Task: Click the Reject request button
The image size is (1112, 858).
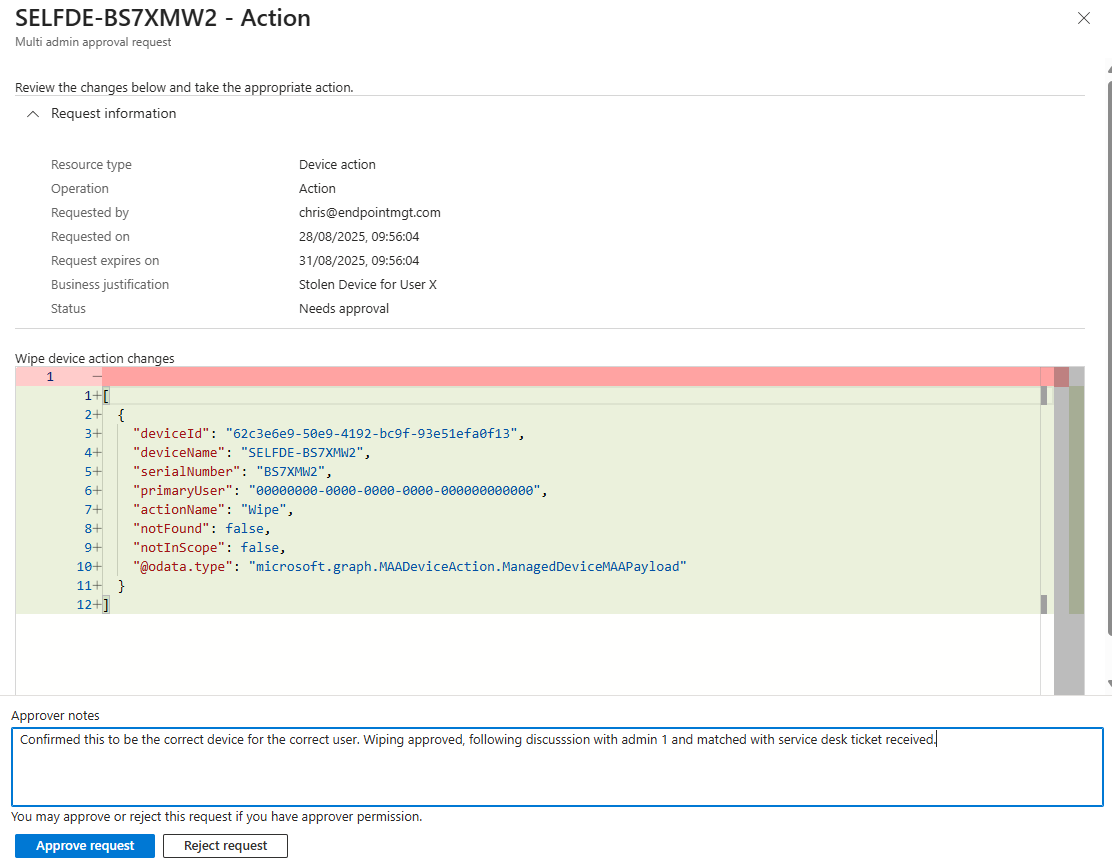Action: coord(226,845)
